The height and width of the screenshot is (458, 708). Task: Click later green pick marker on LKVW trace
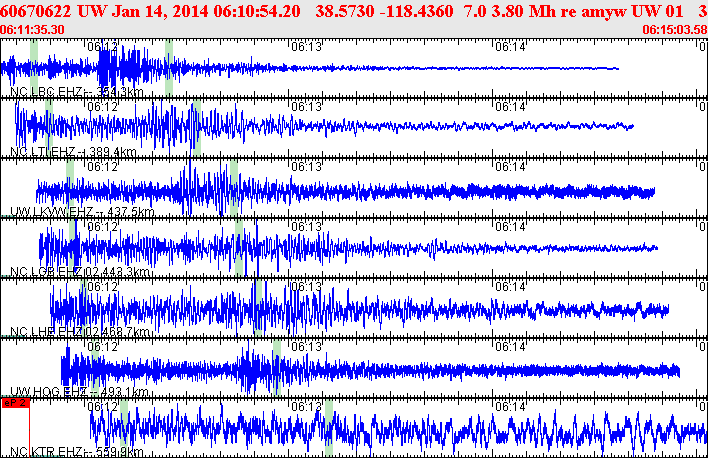[x=234, y=187]
